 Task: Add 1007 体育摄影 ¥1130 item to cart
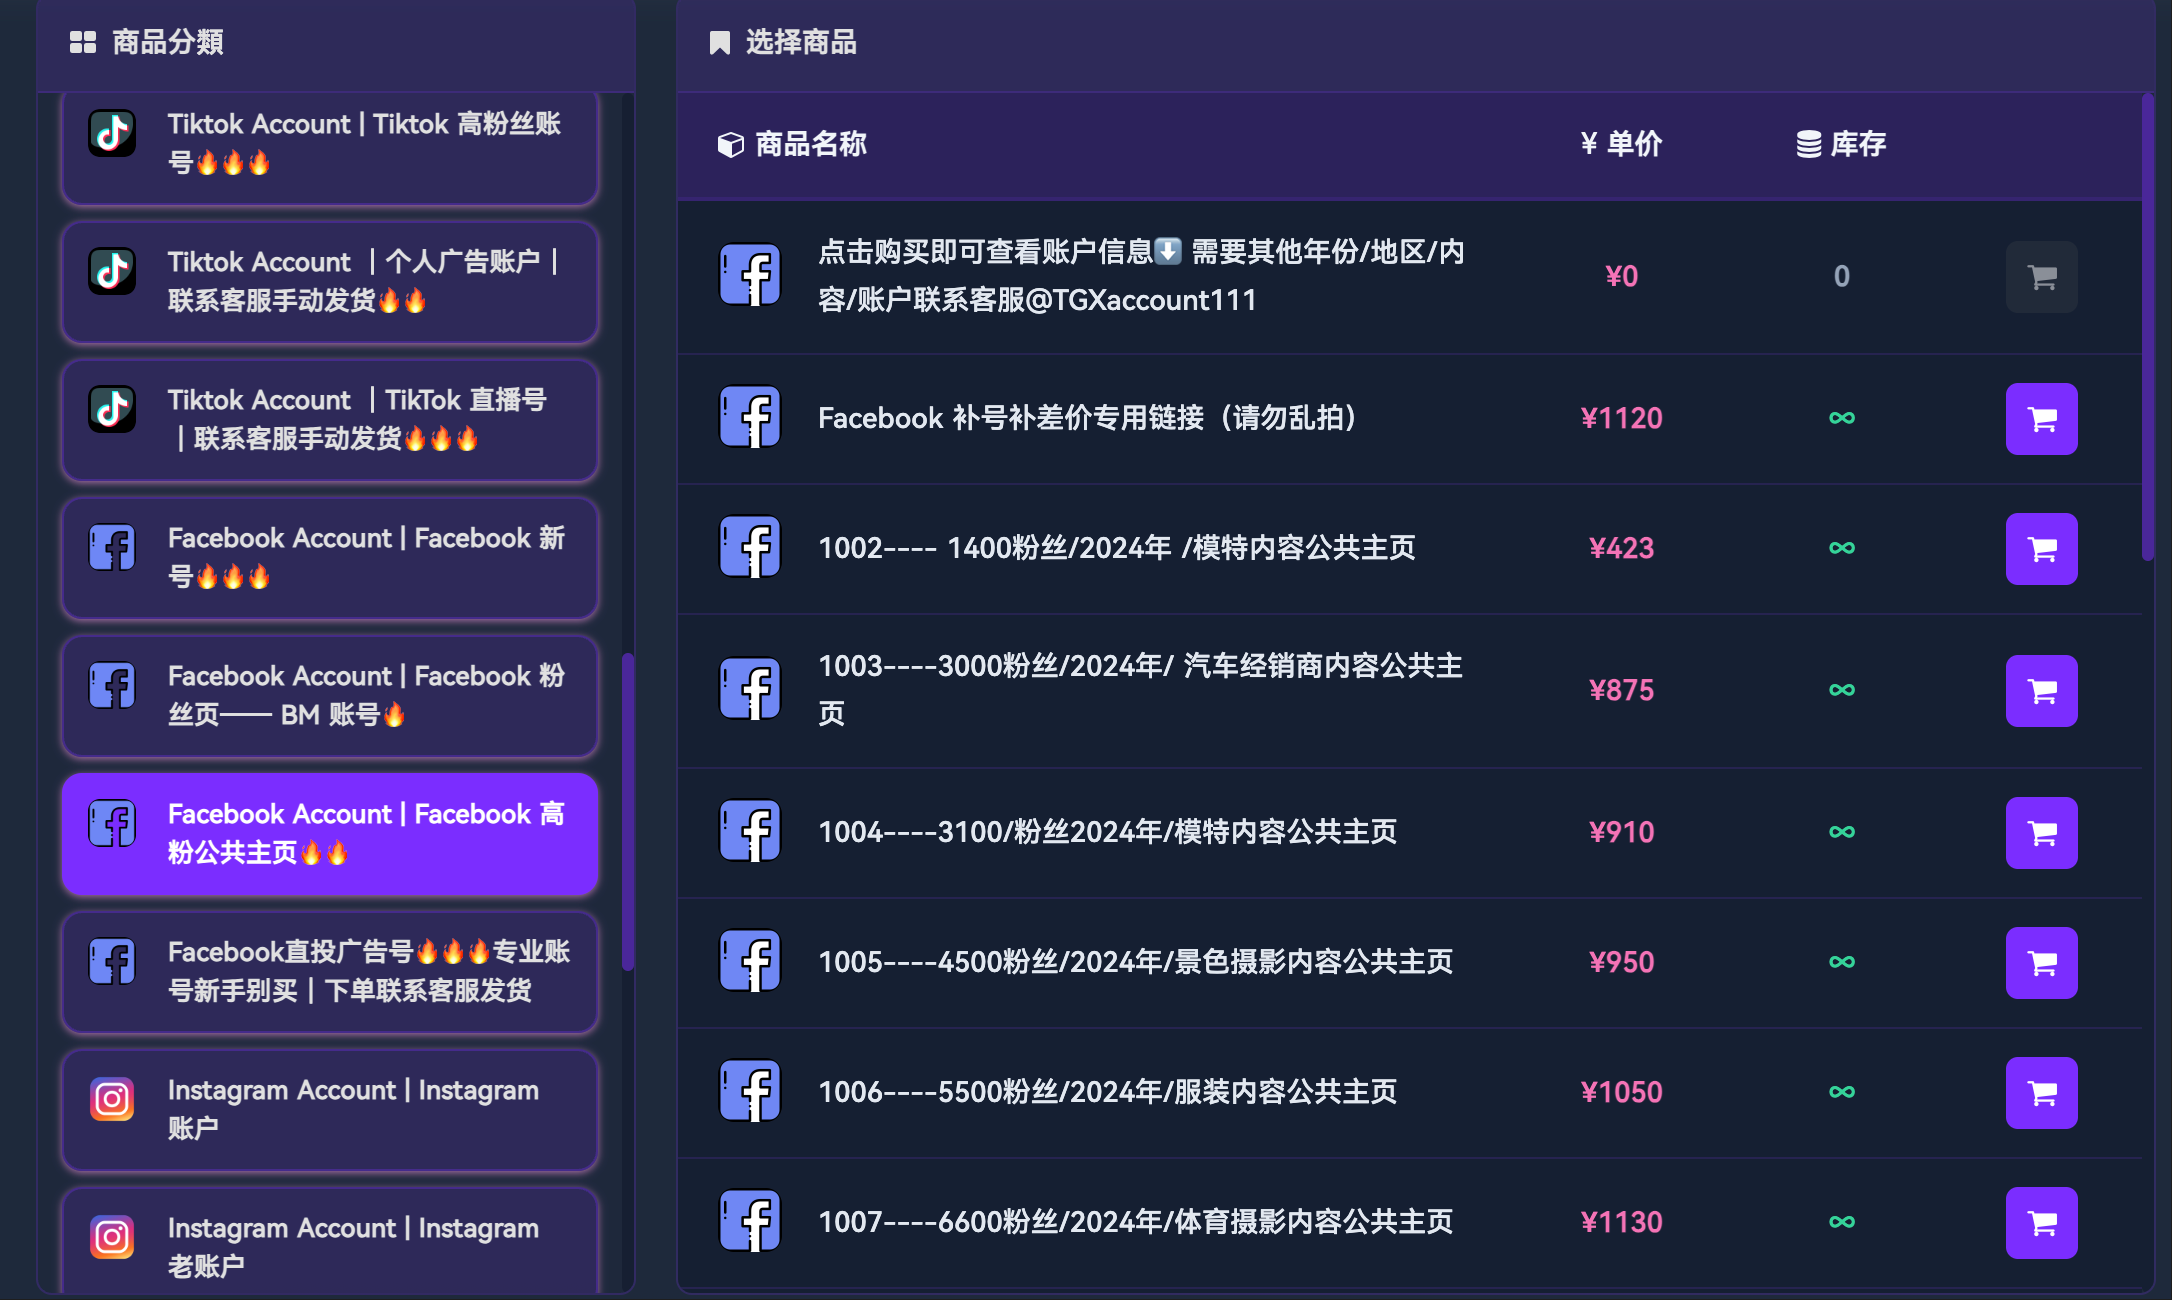tap(2041, 1223)
